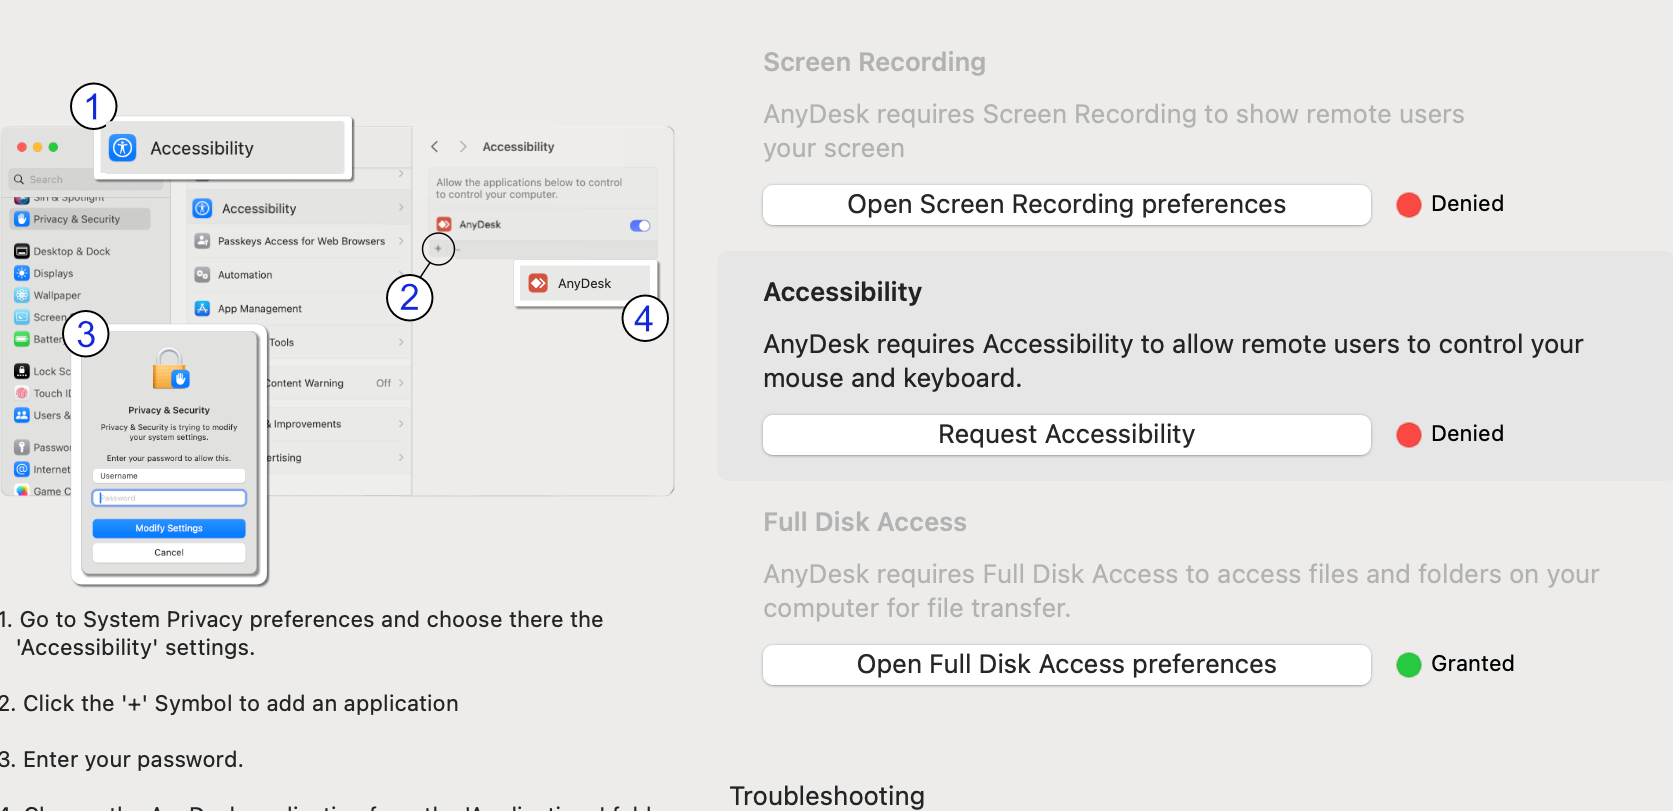Click Touch ID fingerprint icon in illustration

coord(22,393)
